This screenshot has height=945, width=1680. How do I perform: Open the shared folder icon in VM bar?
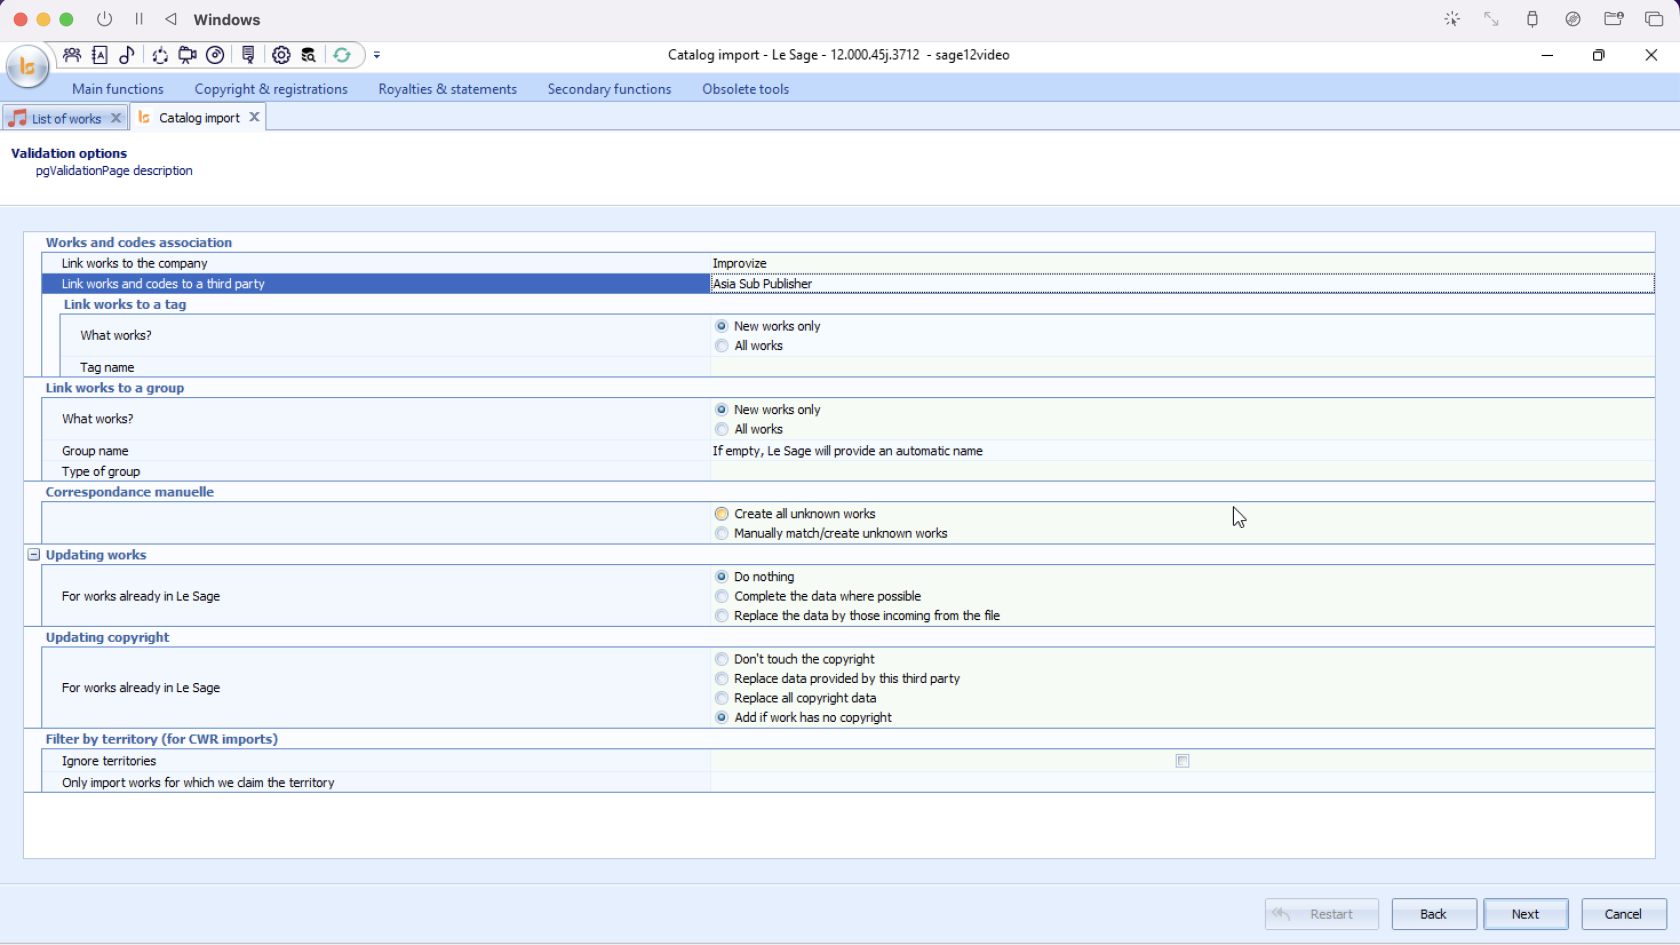[x=1613, y=19]
